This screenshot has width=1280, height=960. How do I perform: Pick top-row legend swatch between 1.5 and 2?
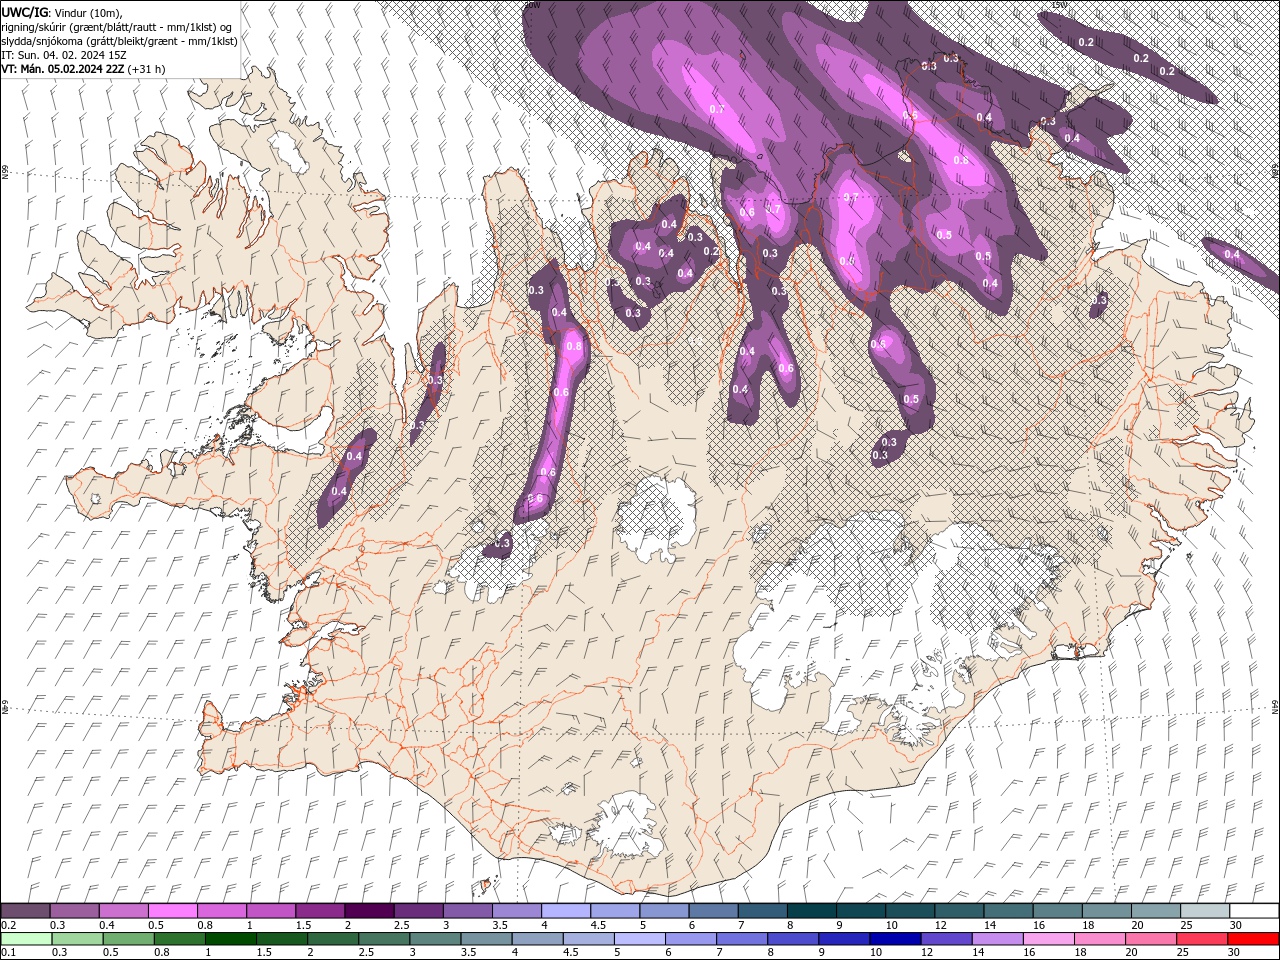point(320,911)
